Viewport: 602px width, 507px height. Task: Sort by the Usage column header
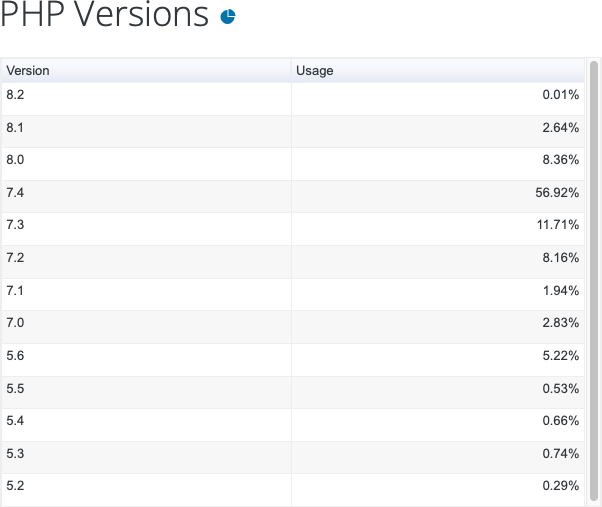[438, 71]
